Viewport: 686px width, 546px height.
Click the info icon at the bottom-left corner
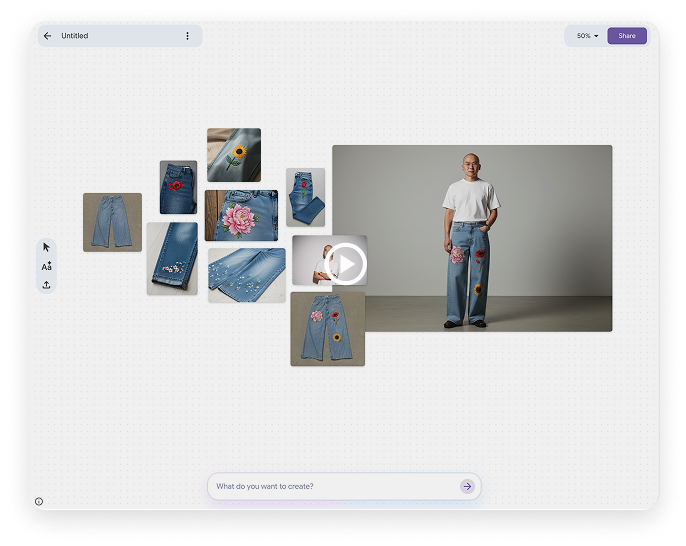pos(39,501)
